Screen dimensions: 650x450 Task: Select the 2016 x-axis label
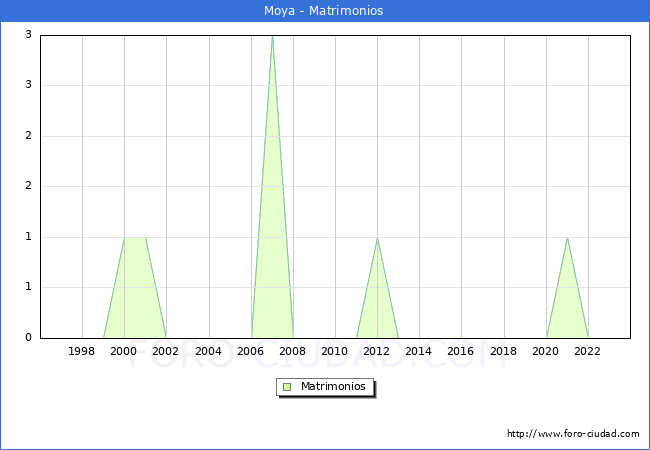(x=461, y=351)
